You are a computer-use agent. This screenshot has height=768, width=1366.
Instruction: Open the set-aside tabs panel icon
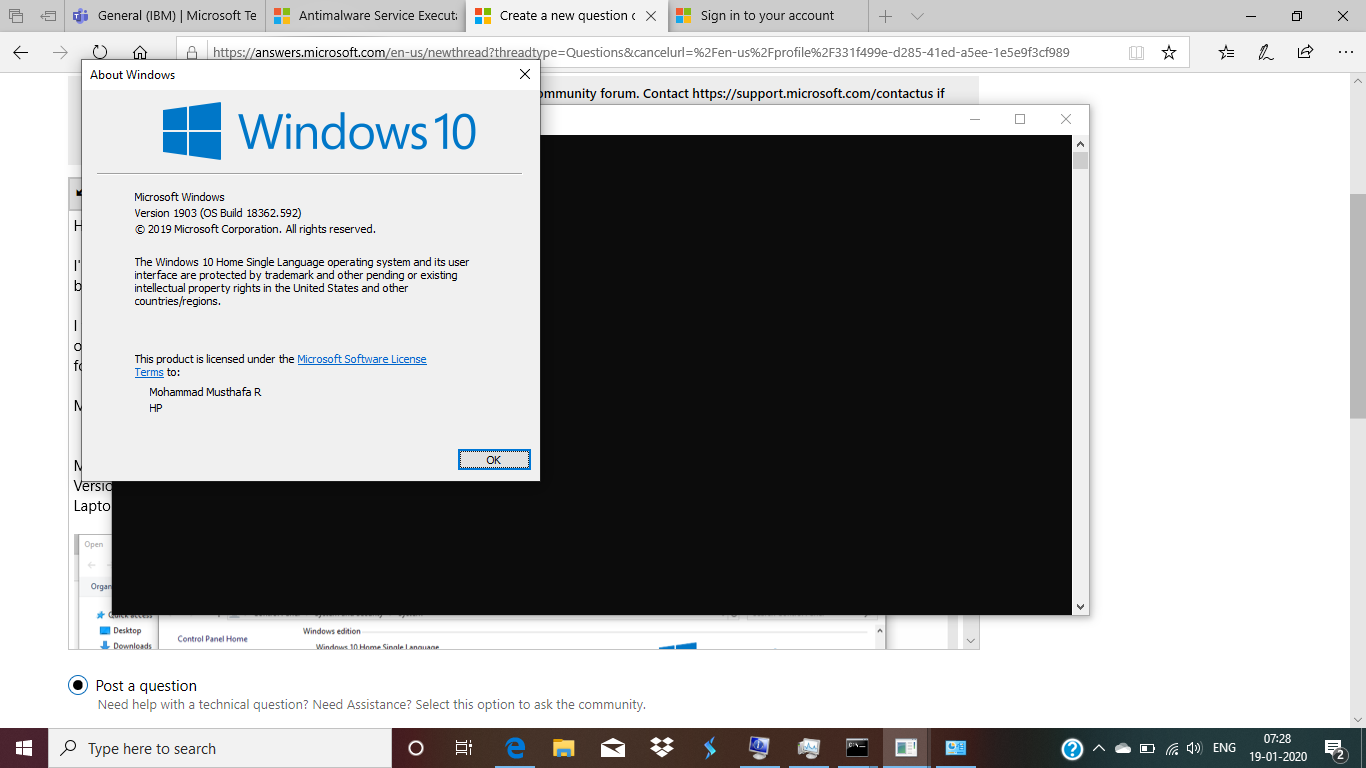(16, 16)
